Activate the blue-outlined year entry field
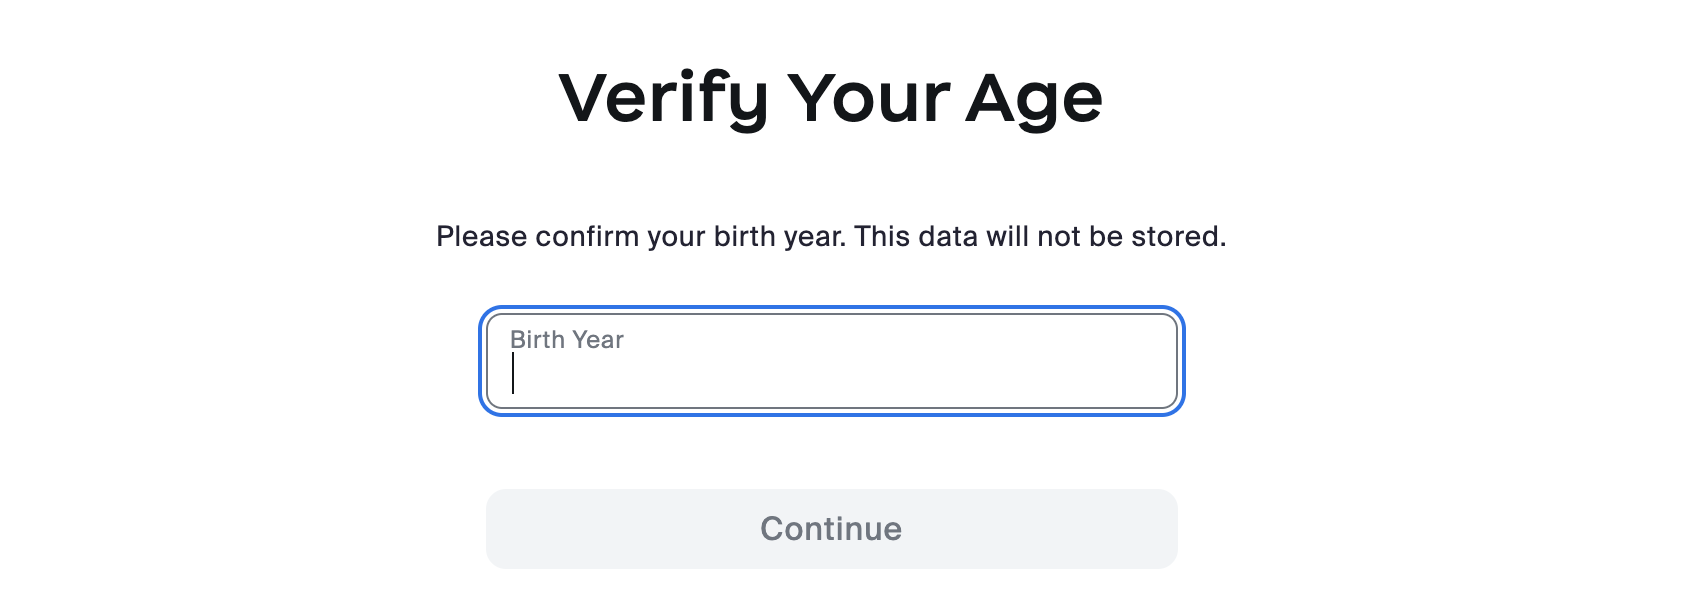Image resolution: width=1704 pixels, height=610 pixels. click(x=831, y=361)
